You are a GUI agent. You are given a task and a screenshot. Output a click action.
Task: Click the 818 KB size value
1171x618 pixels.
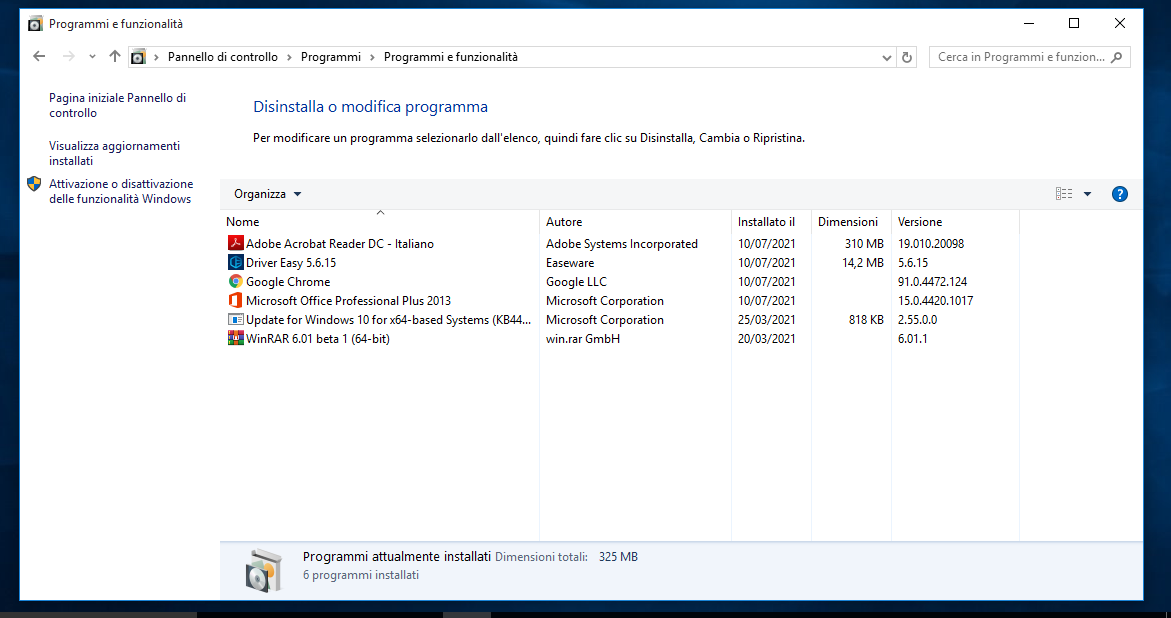(866, 319)
